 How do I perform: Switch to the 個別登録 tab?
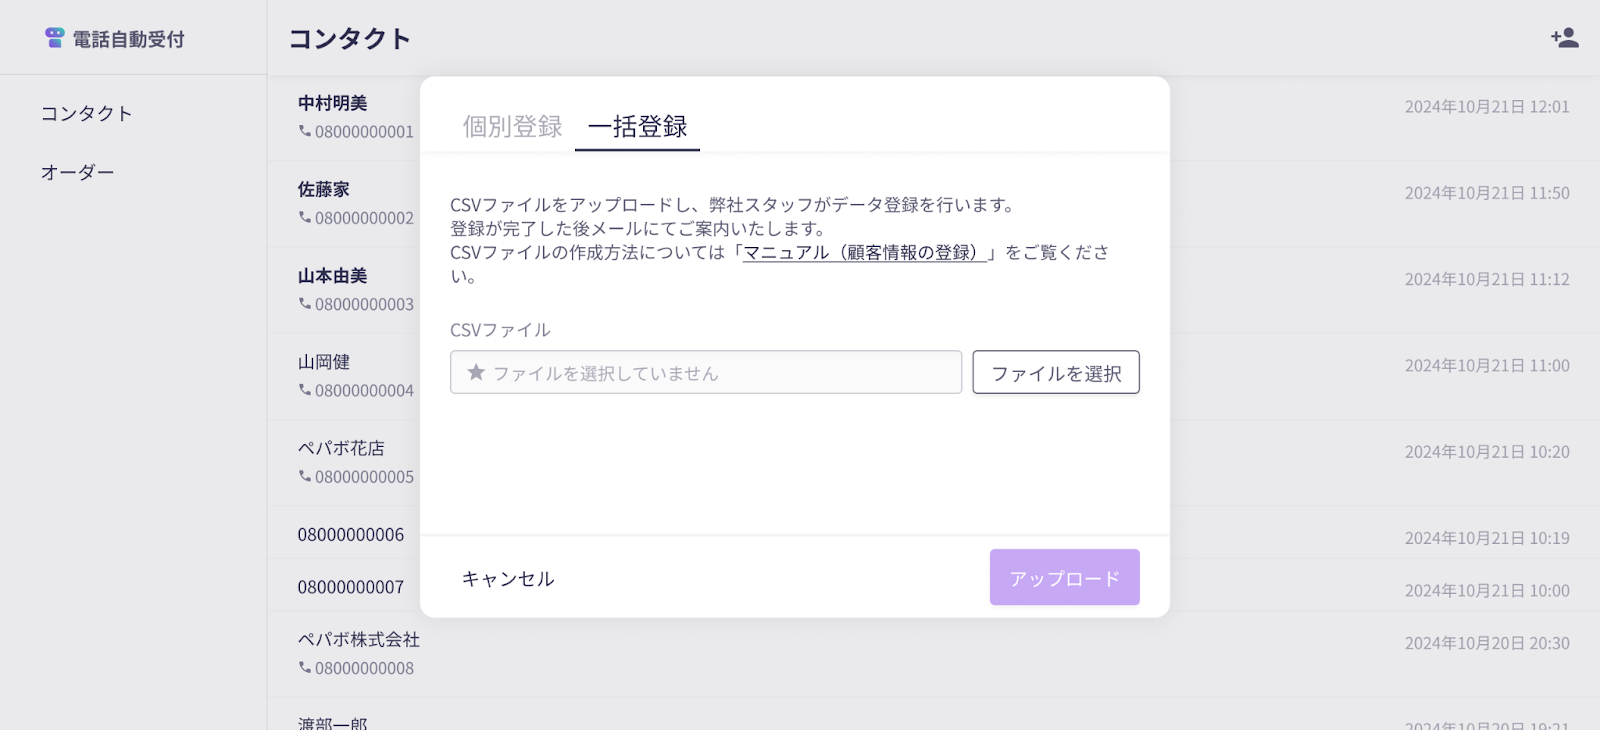click(512, 127)
